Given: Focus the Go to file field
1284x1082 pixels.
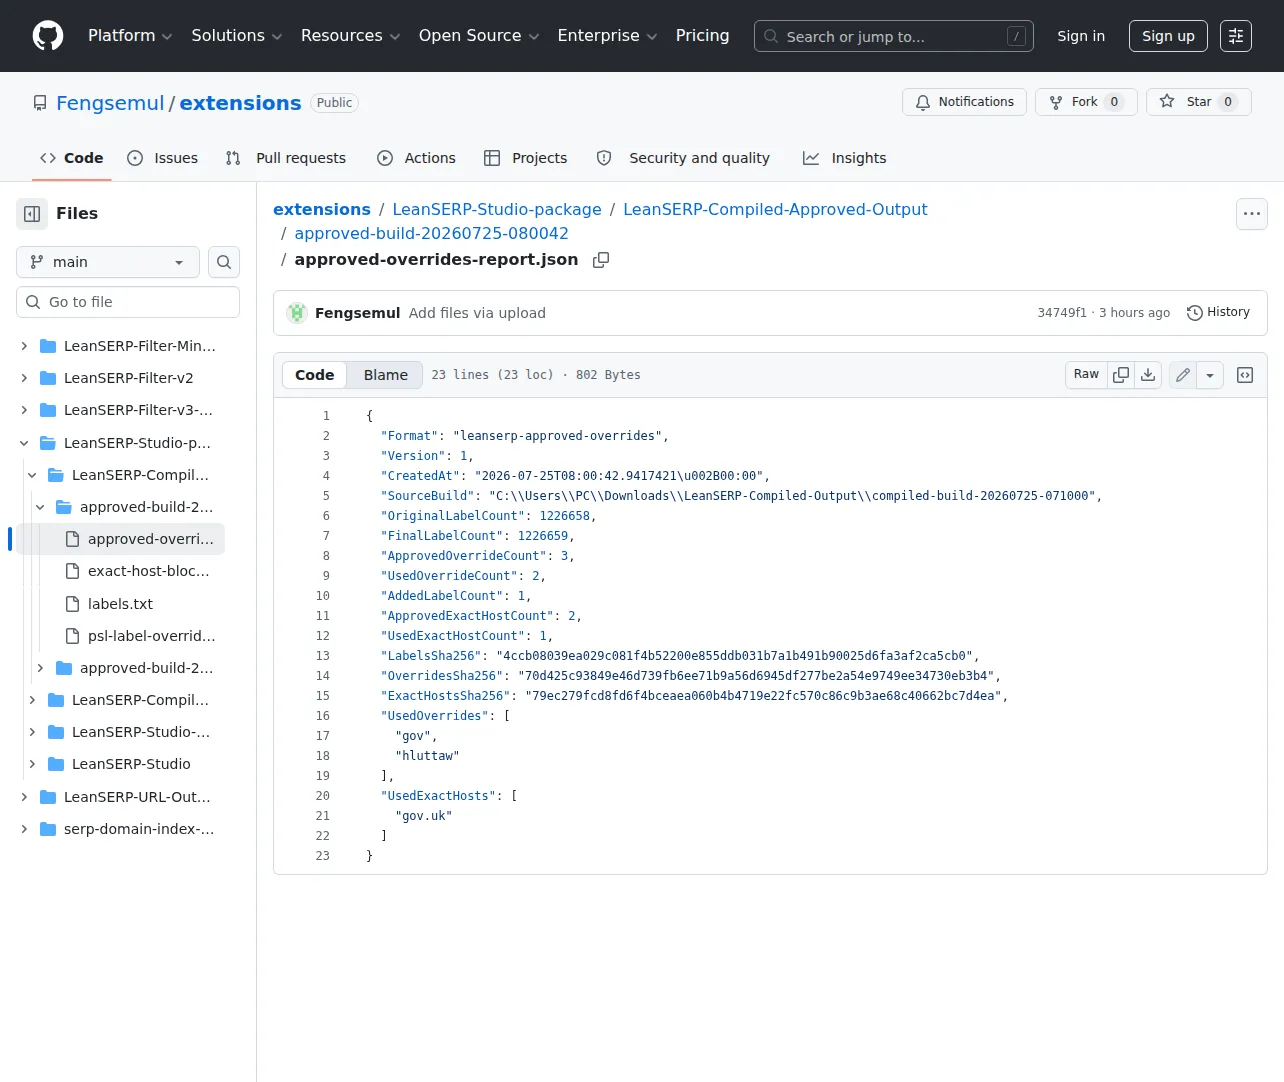Looking at the screenshot, I should (128, 302).
